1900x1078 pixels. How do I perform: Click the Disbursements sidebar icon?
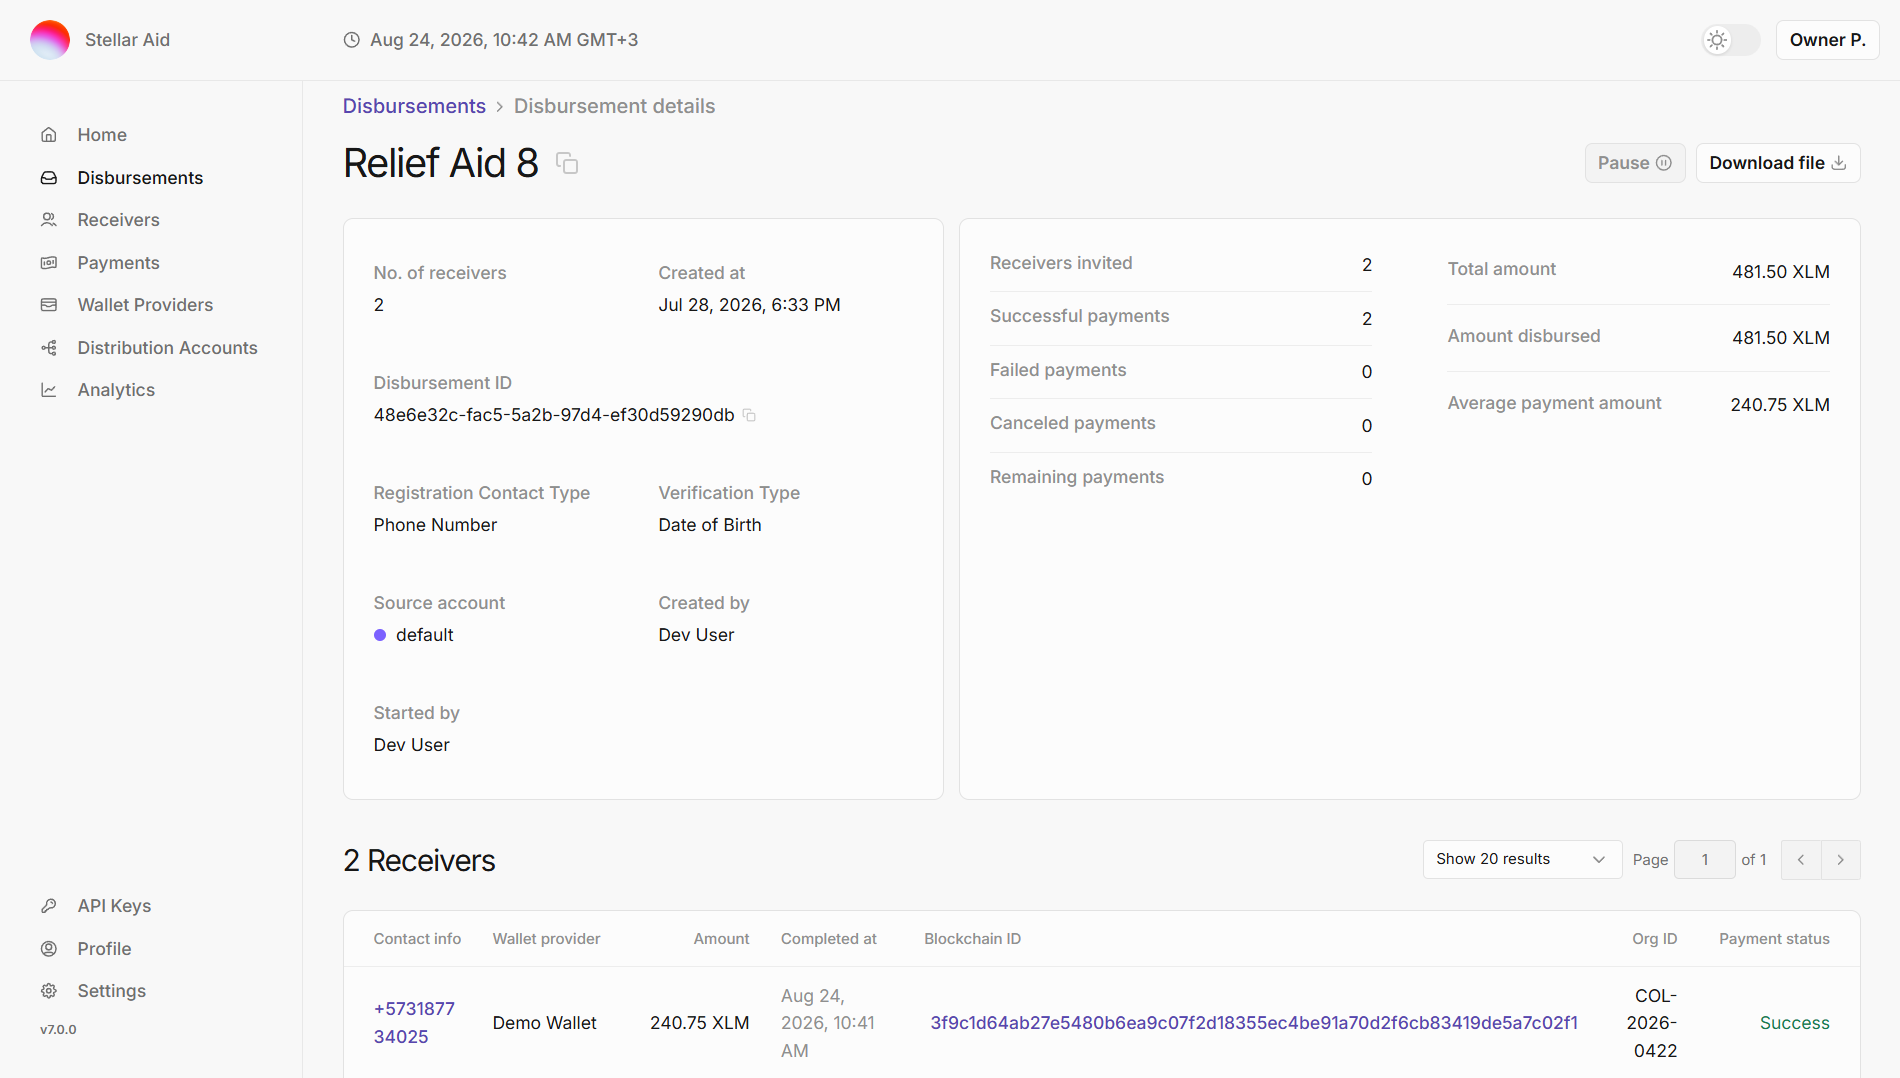(x=48, y=178)
